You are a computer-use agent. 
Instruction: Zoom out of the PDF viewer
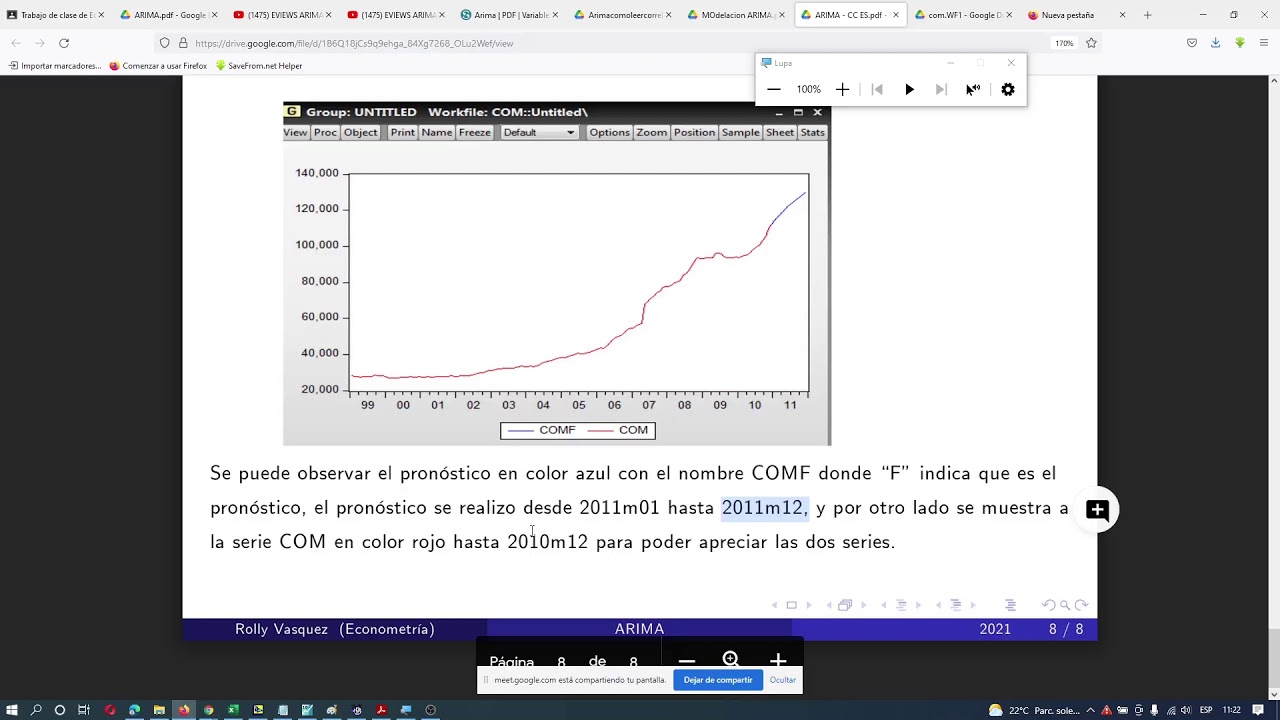click(687, 661)
